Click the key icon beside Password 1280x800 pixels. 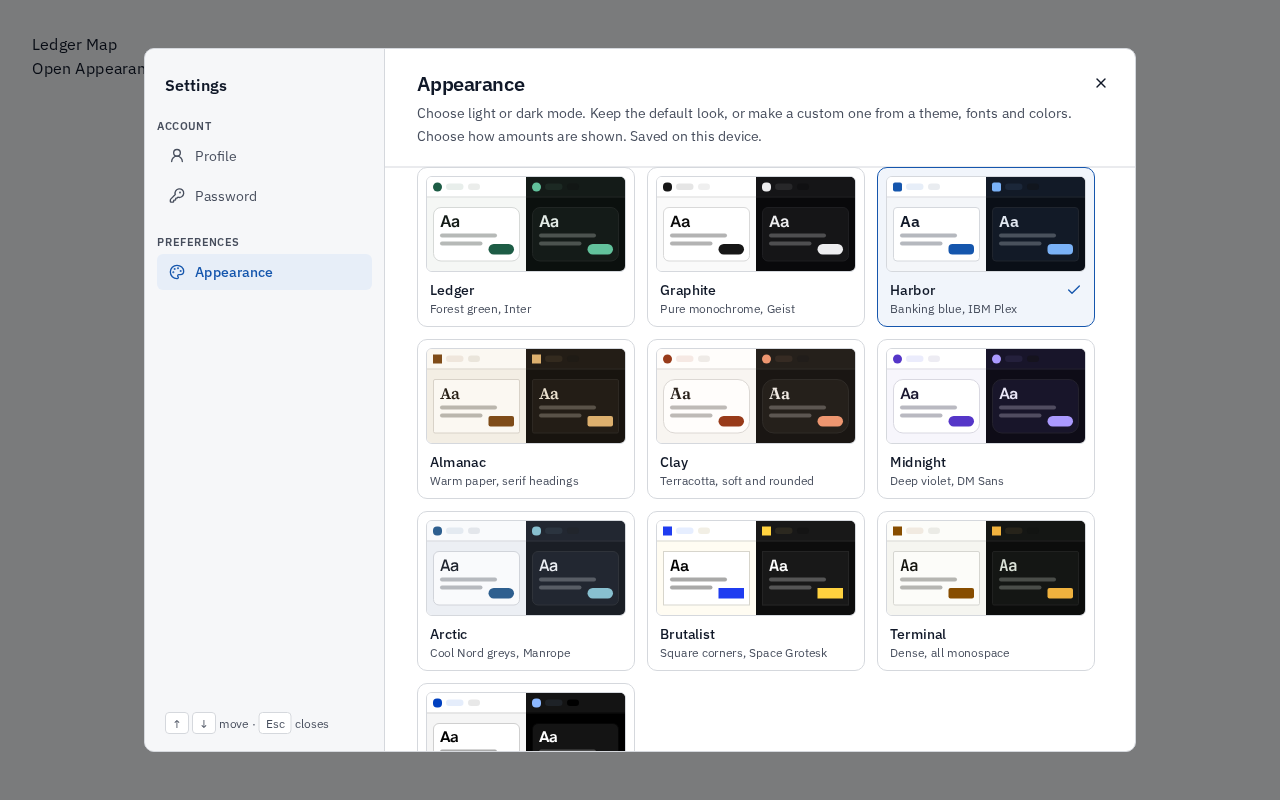(x=177, y=196)
